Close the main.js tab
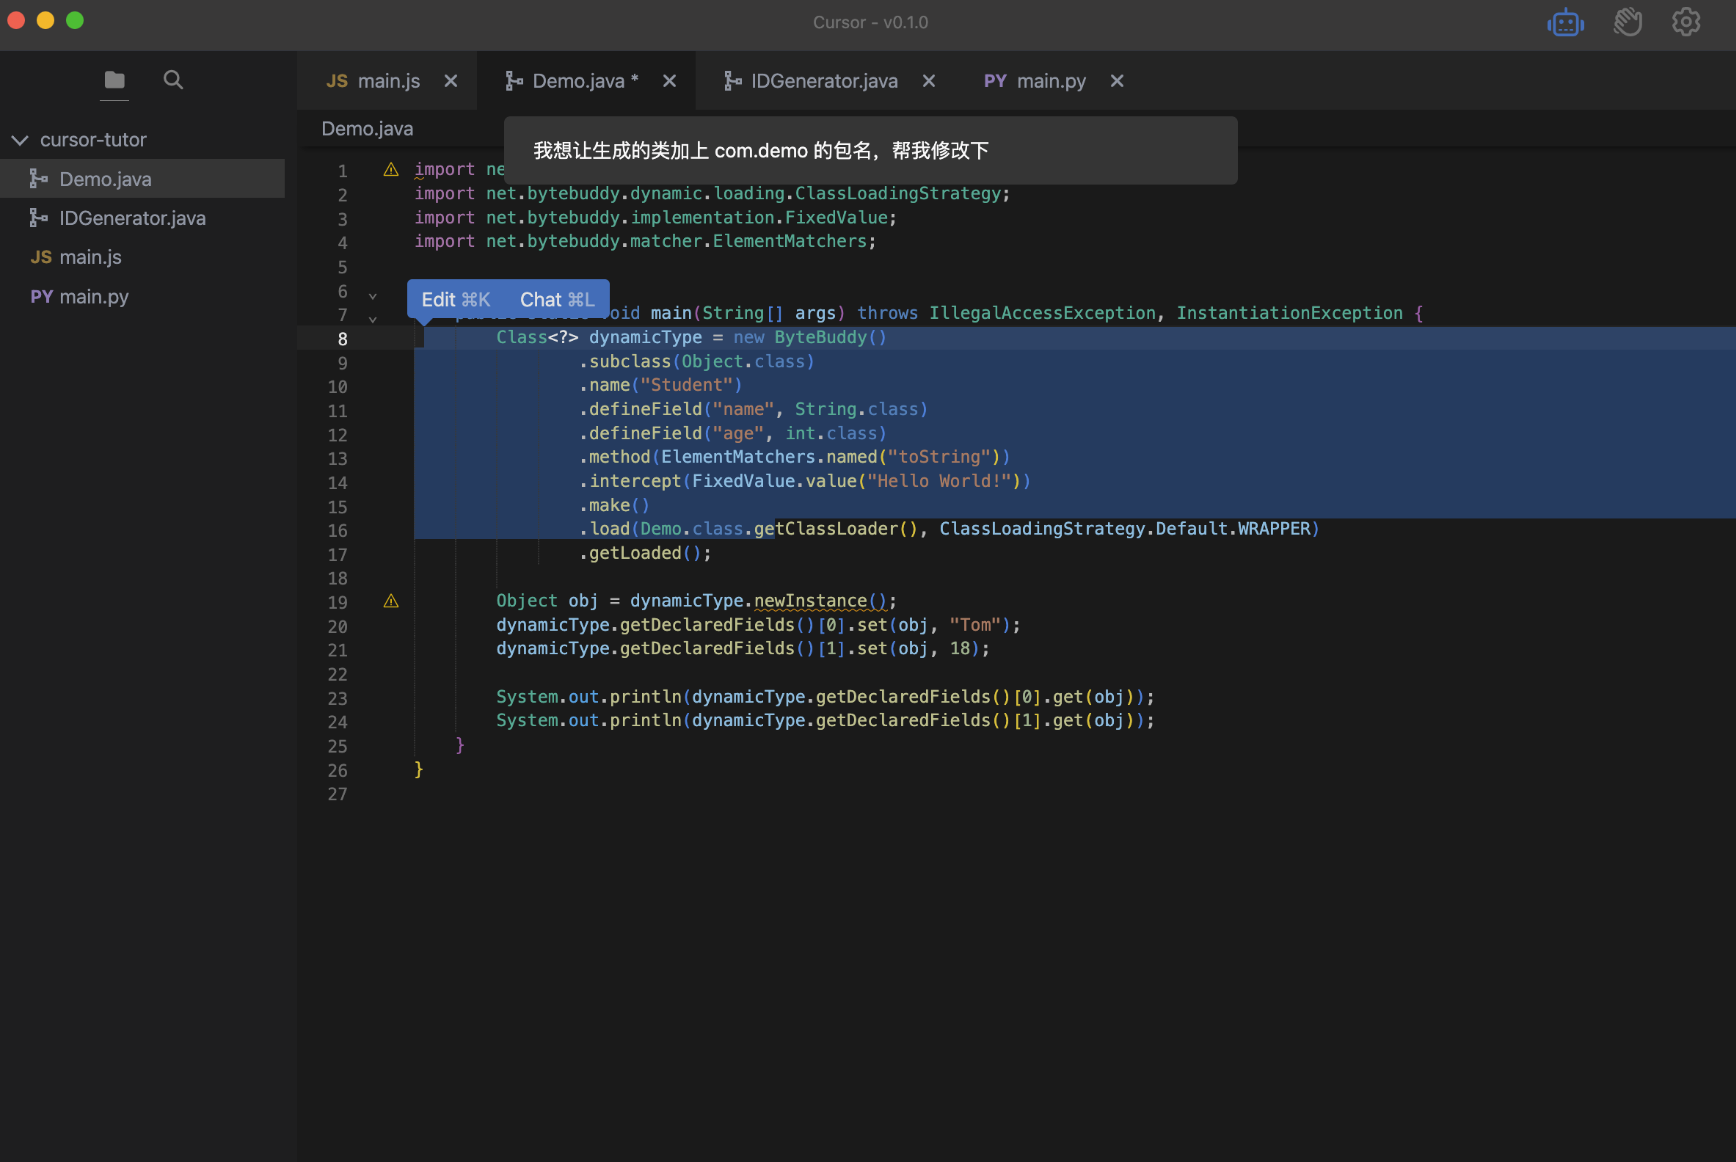Viewport: 1736px width, 1162px height. pyautogui.click(x=451, y=81)
